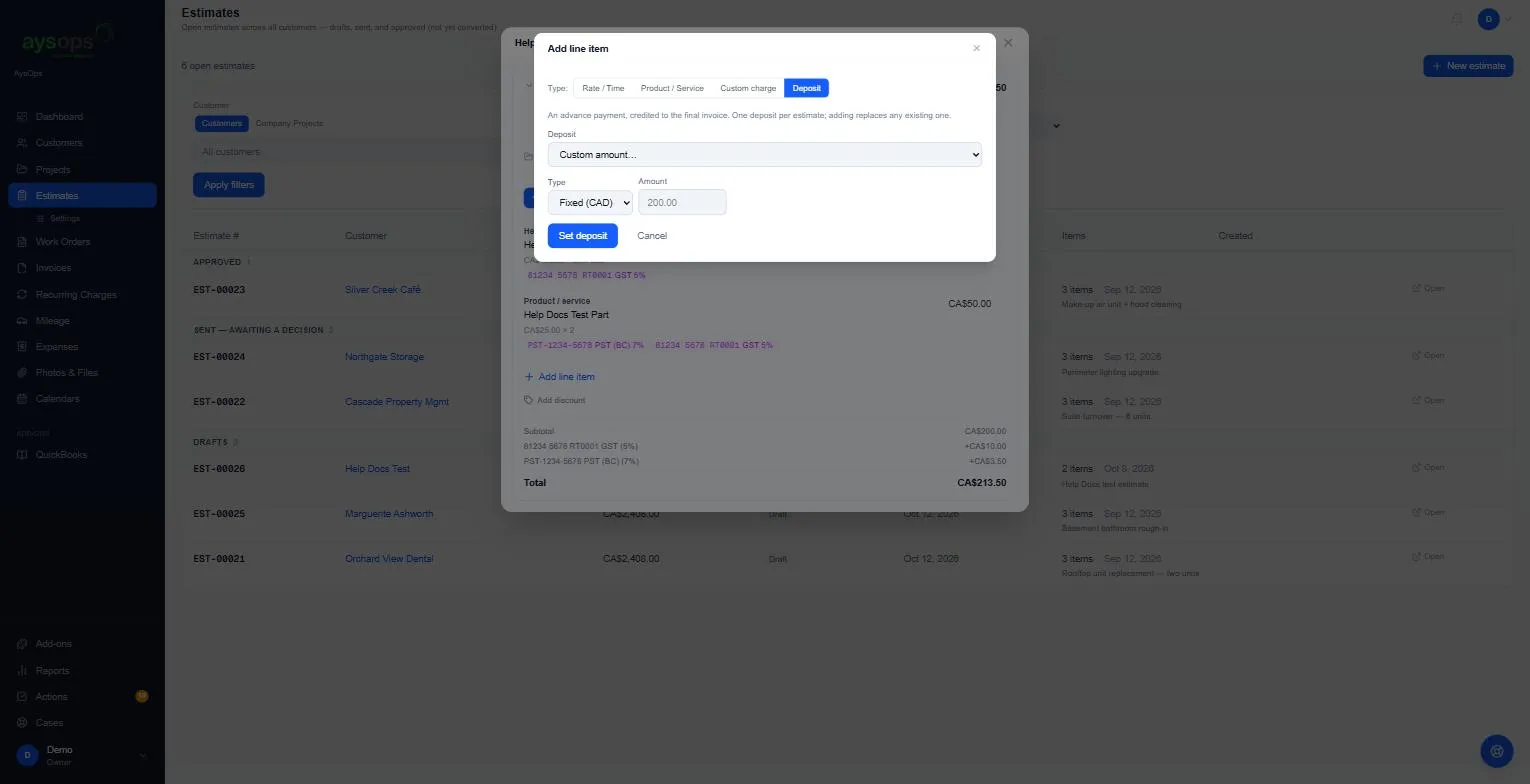Open QuickBooks sidebar icon
Screen dimensions: 1530x784
tap(22, 455)
